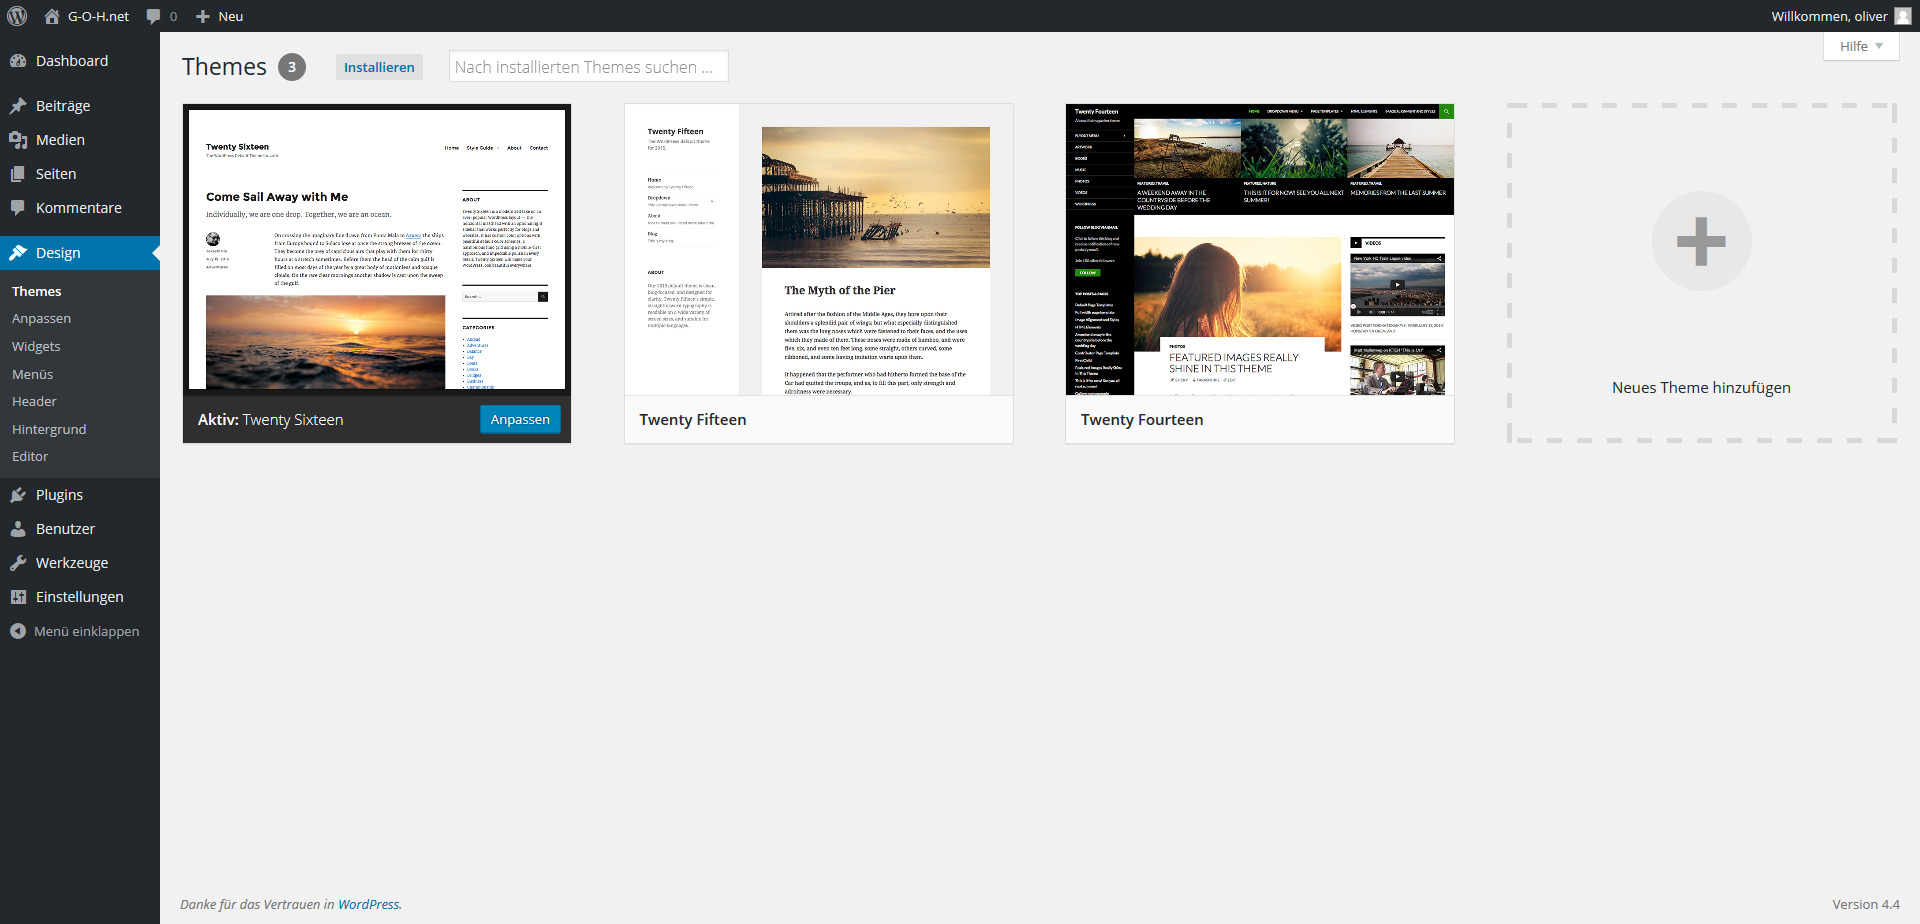Click the Medien media icon
Screen dimensions: 1920x924
click(x=18, y=140)
